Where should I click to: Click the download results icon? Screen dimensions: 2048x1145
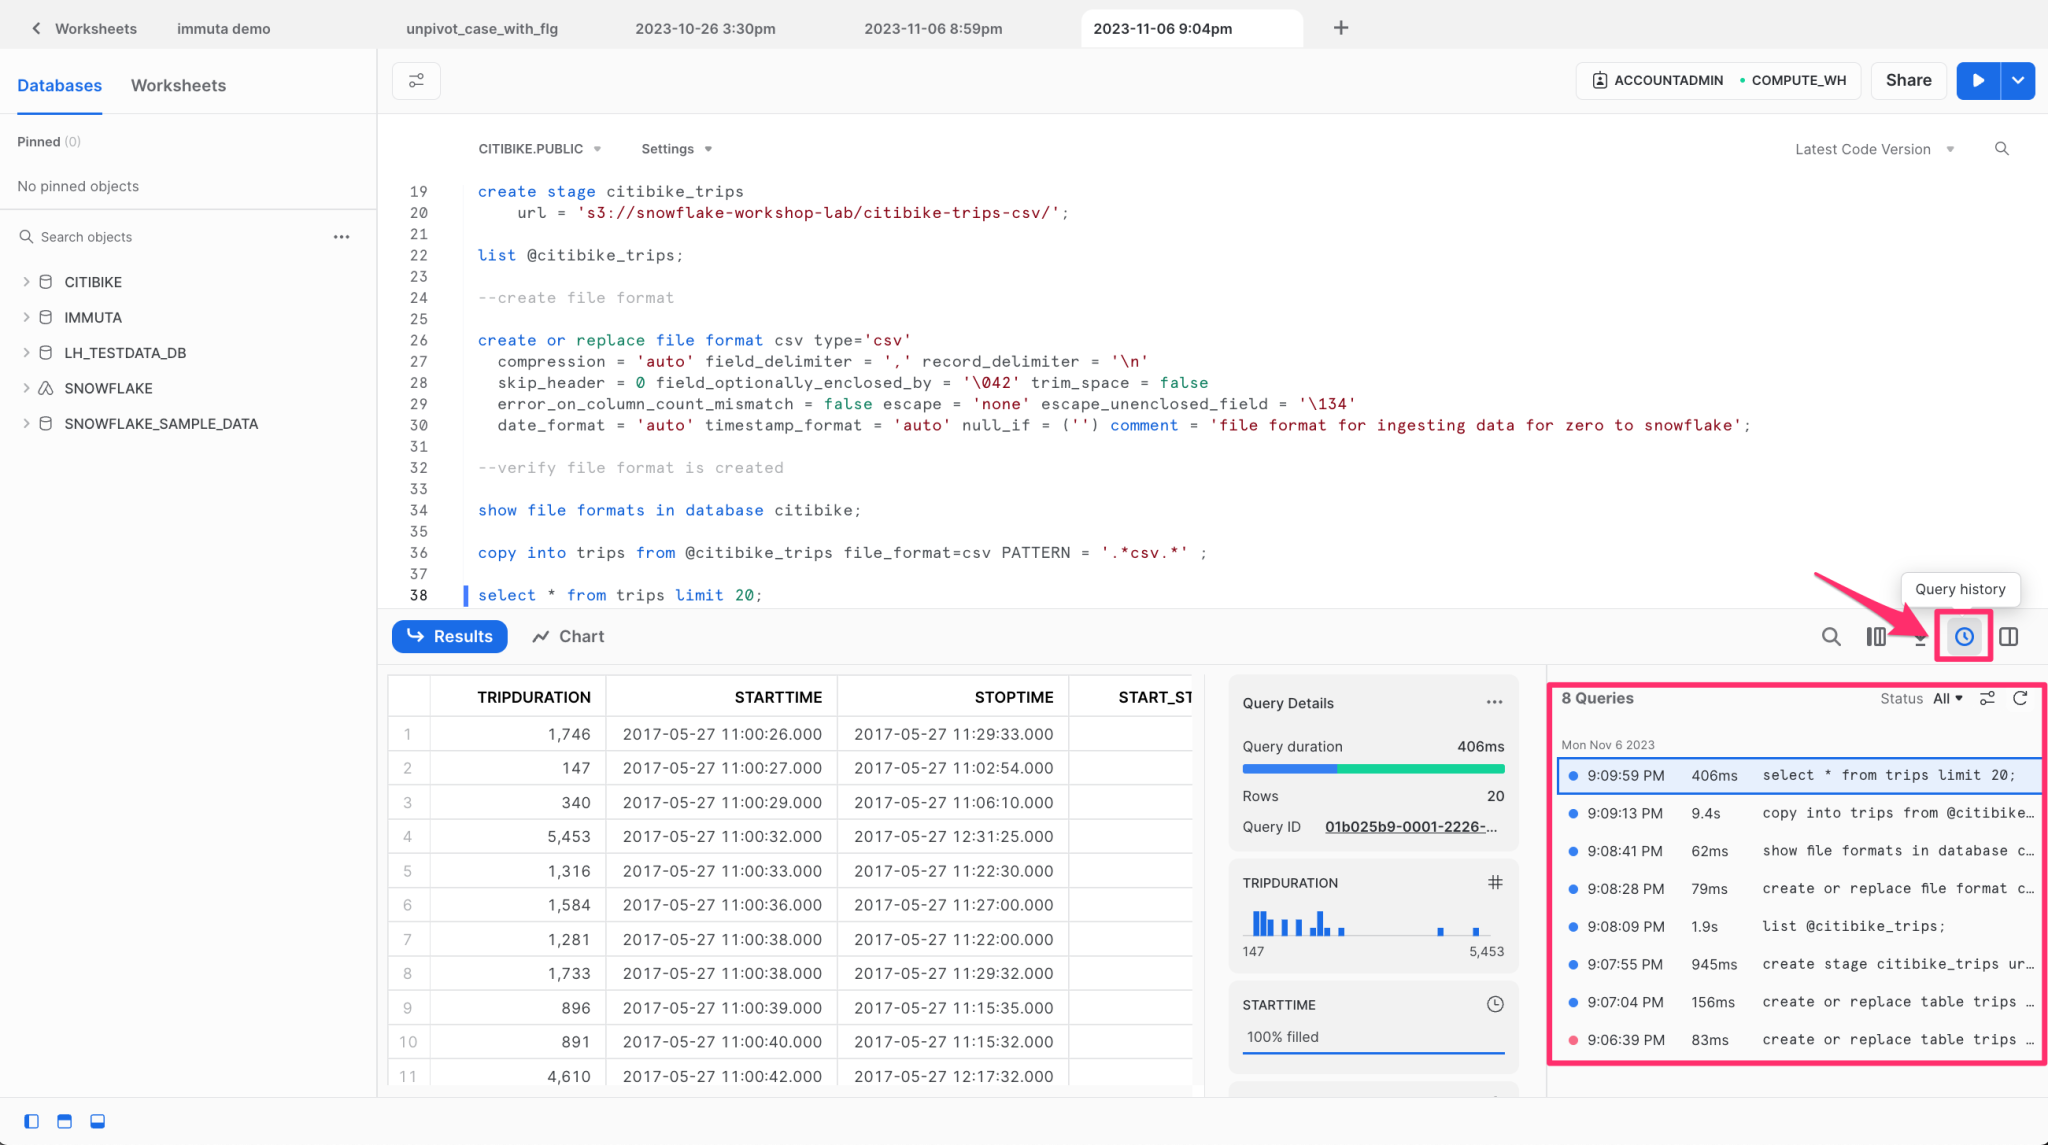pyautogui.click(x=1920, y=637)
